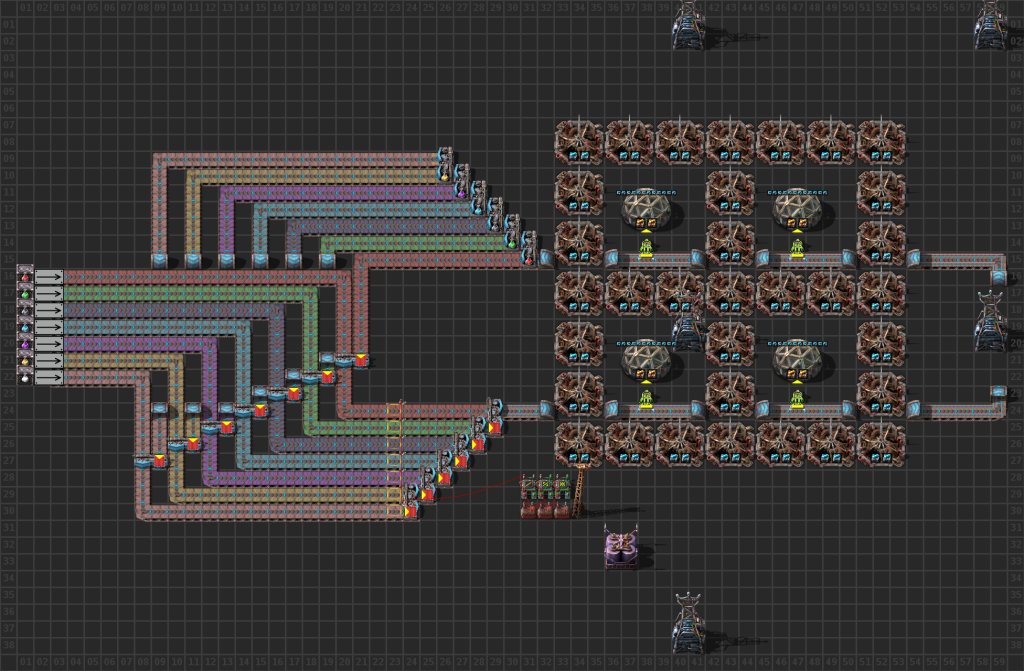Select the substation at the middle right edge
1024x671 pixels.
(989, 320)
